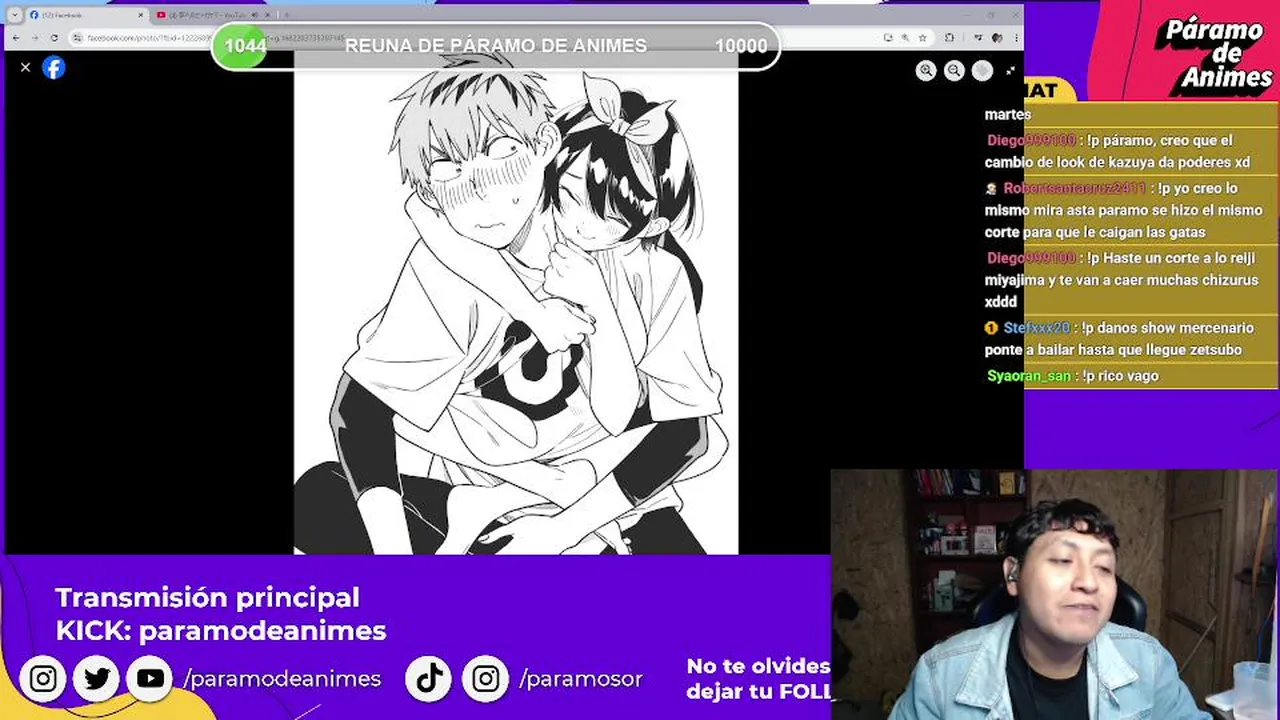Open the Chrome profile avatar

click(997, 38)
